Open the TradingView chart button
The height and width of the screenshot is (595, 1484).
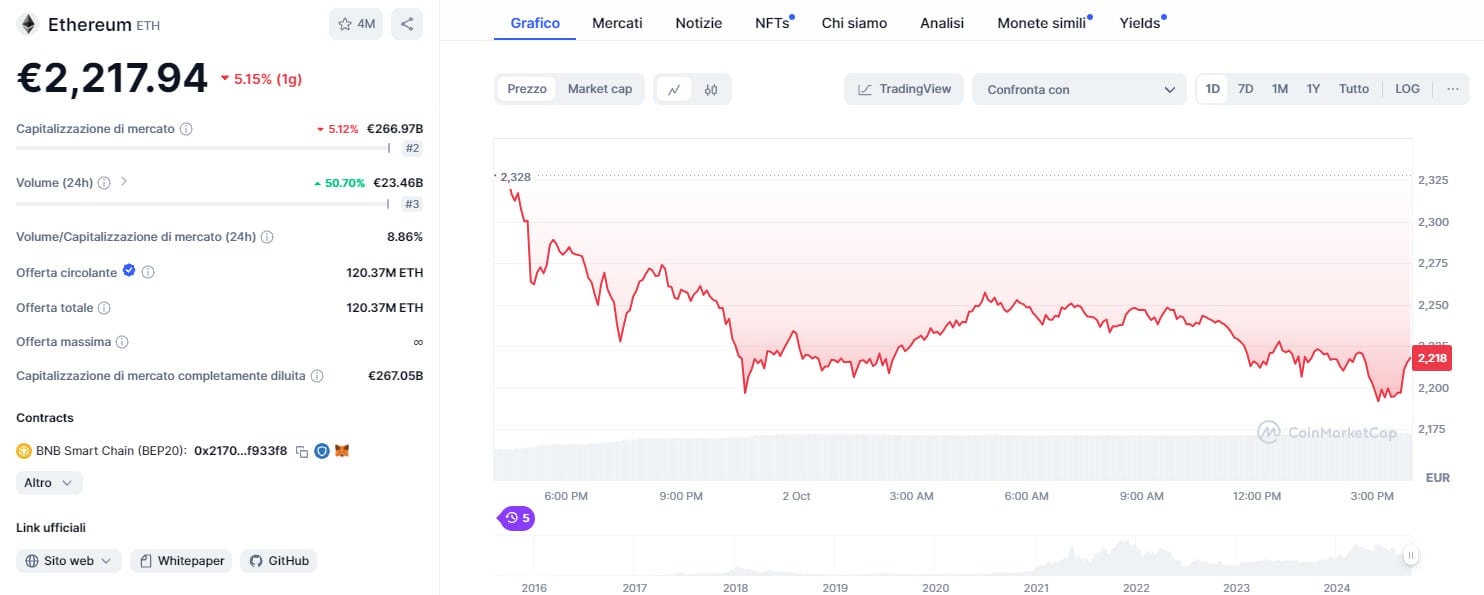click(x=904, y=89)
